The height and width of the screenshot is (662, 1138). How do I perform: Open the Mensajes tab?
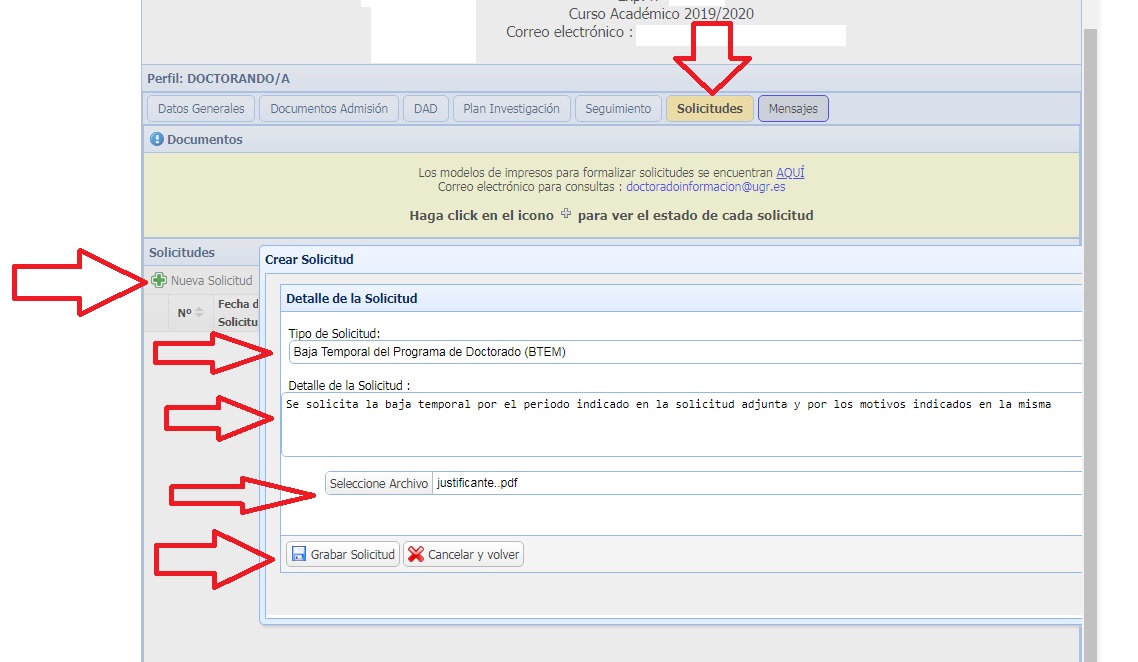793,109
